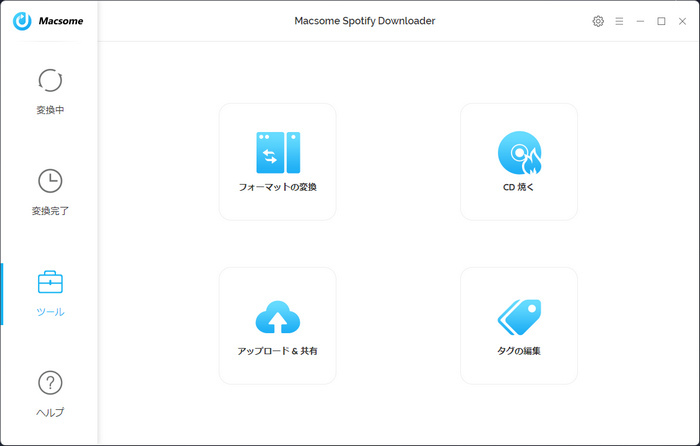Click the ツール sidebar label
The height and width of the screenshot is (446, 700).
pyautogui.click(x=50, y=312)
